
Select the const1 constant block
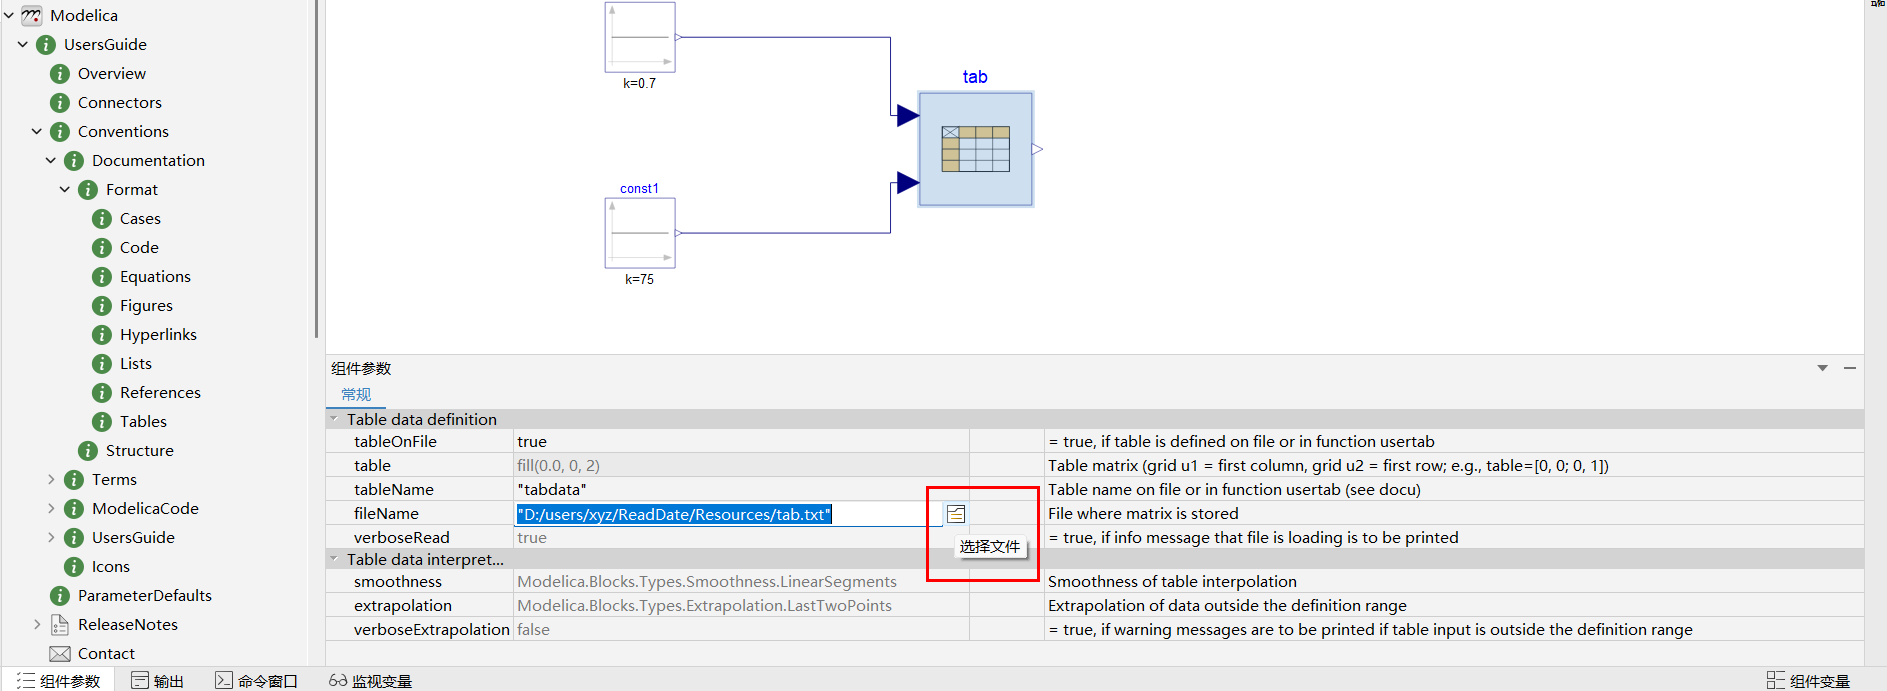tap(640, 233)
